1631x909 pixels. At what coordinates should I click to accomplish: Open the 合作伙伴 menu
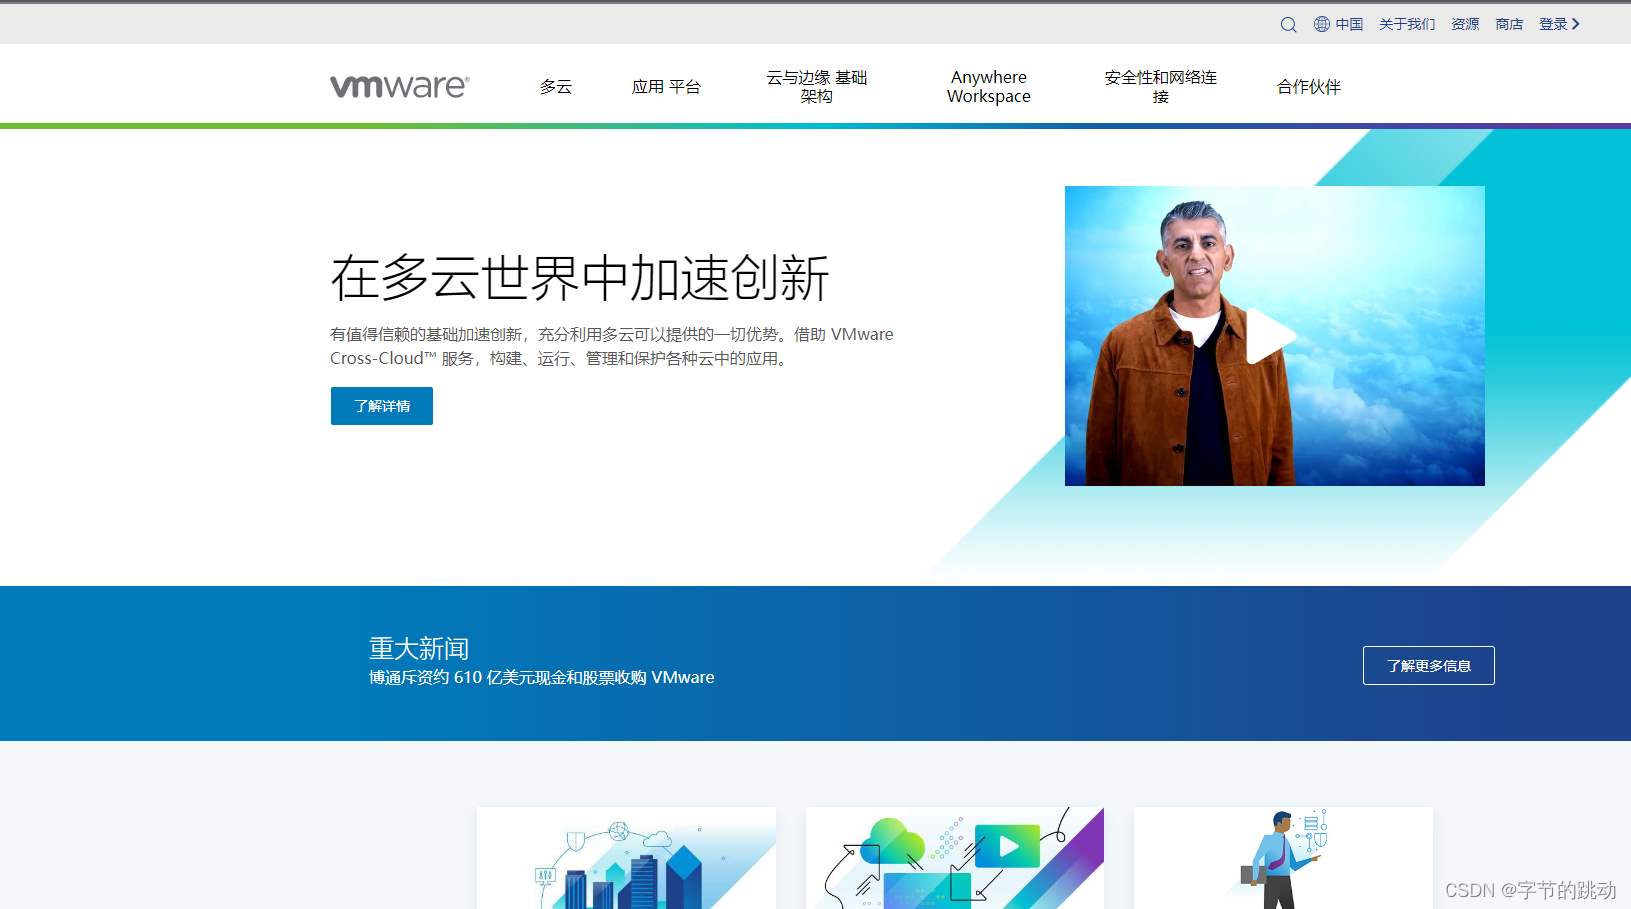[1309, 87]
